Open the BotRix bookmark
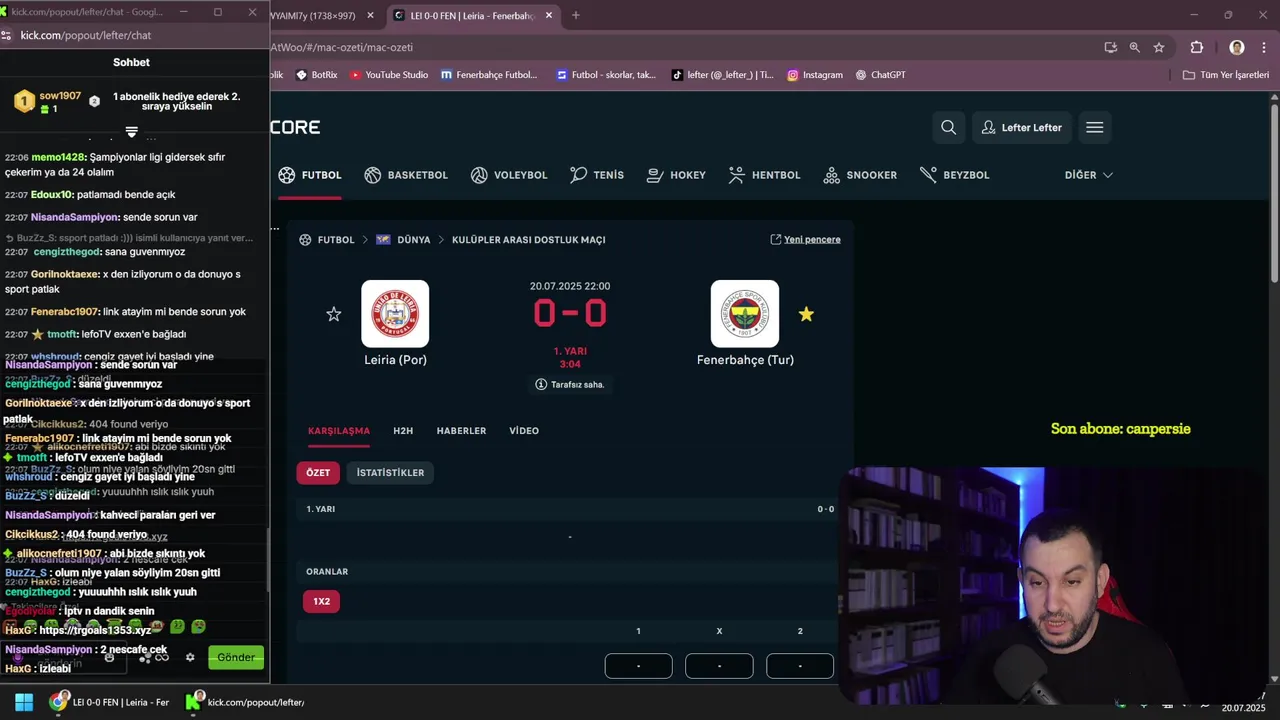Image resolution: width=1280 pixels, height=720 pixels. (316, 75)
